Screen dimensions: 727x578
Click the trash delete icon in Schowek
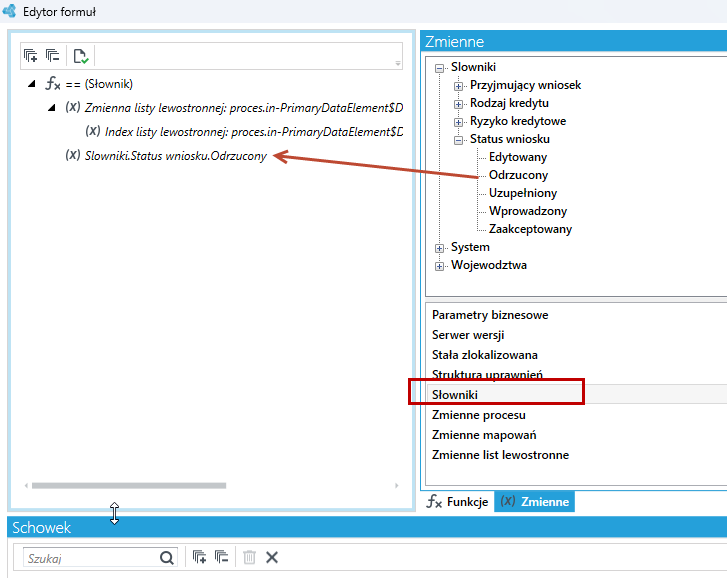[x=249, y=557]
